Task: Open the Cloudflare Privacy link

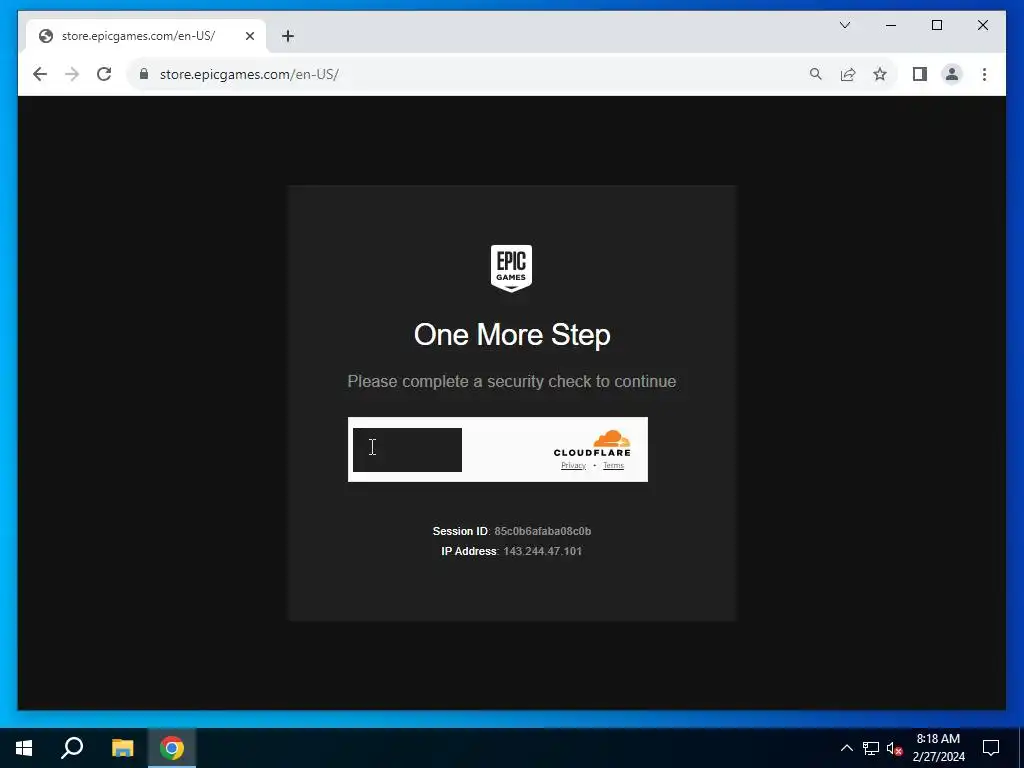Action: (573, 465)
